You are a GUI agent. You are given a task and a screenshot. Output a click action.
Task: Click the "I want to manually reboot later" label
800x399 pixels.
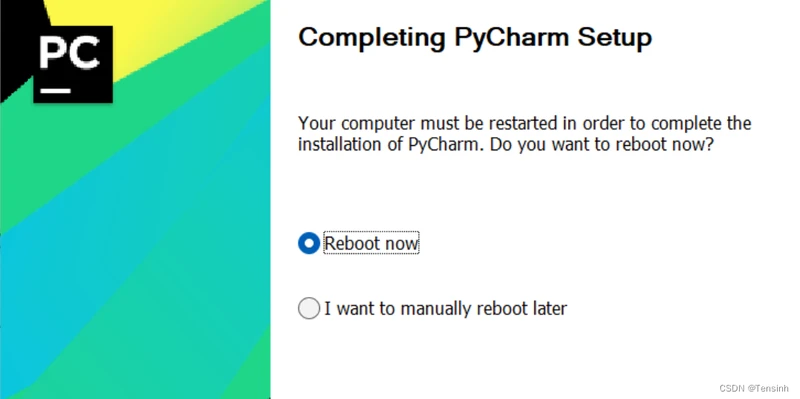click(445, 309)
